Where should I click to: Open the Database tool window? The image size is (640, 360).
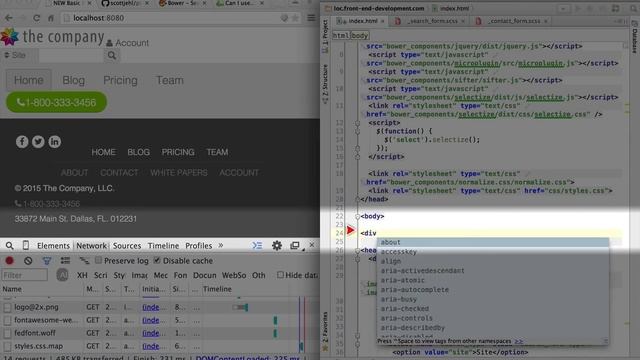635,38
